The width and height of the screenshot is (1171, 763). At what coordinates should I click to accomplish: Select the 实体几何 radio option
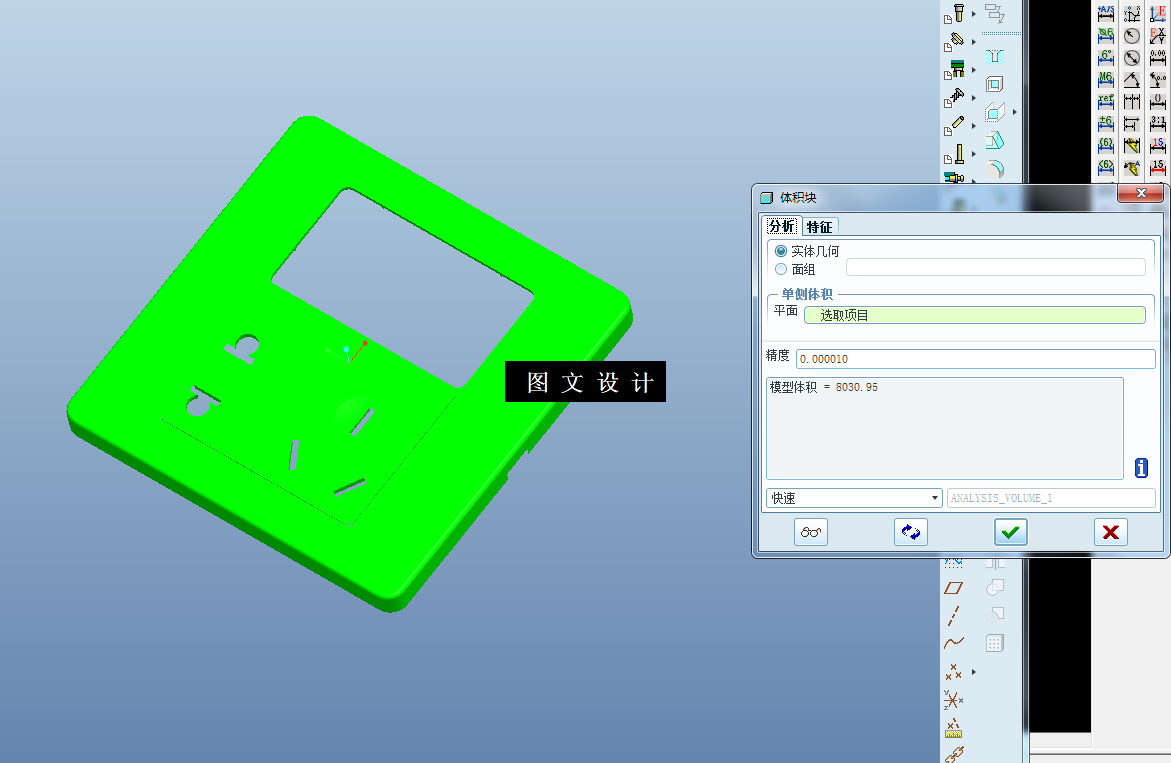pos(781,251)
